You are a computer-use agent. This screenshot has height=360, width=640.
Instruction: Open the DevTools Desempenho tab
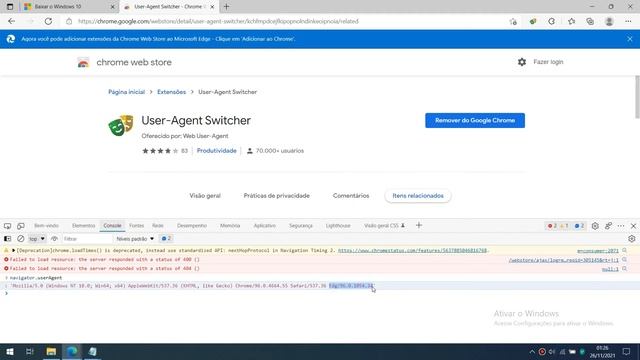tap(192, 226)
